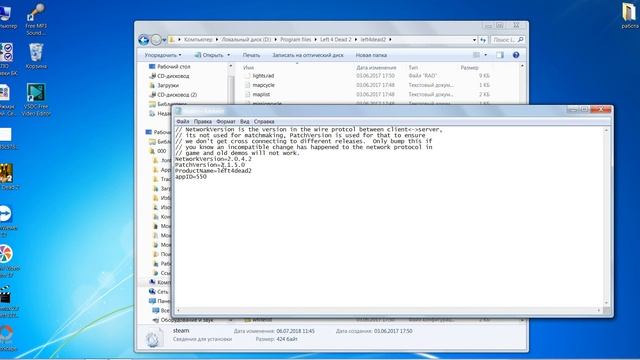Sort by Имя column header

click(x=249, y=67)
